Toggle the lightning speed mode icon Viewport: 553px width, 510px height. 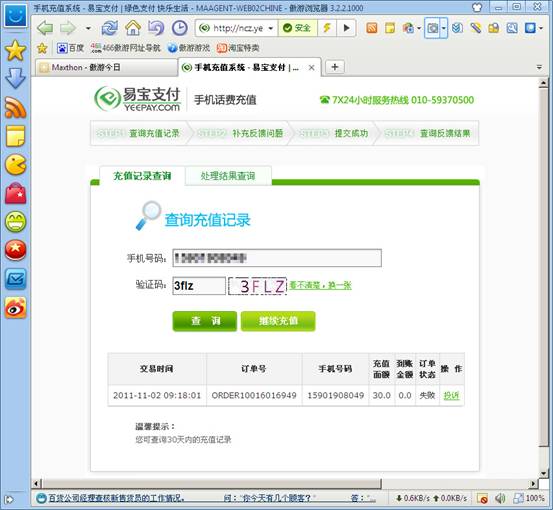point(327,28)
